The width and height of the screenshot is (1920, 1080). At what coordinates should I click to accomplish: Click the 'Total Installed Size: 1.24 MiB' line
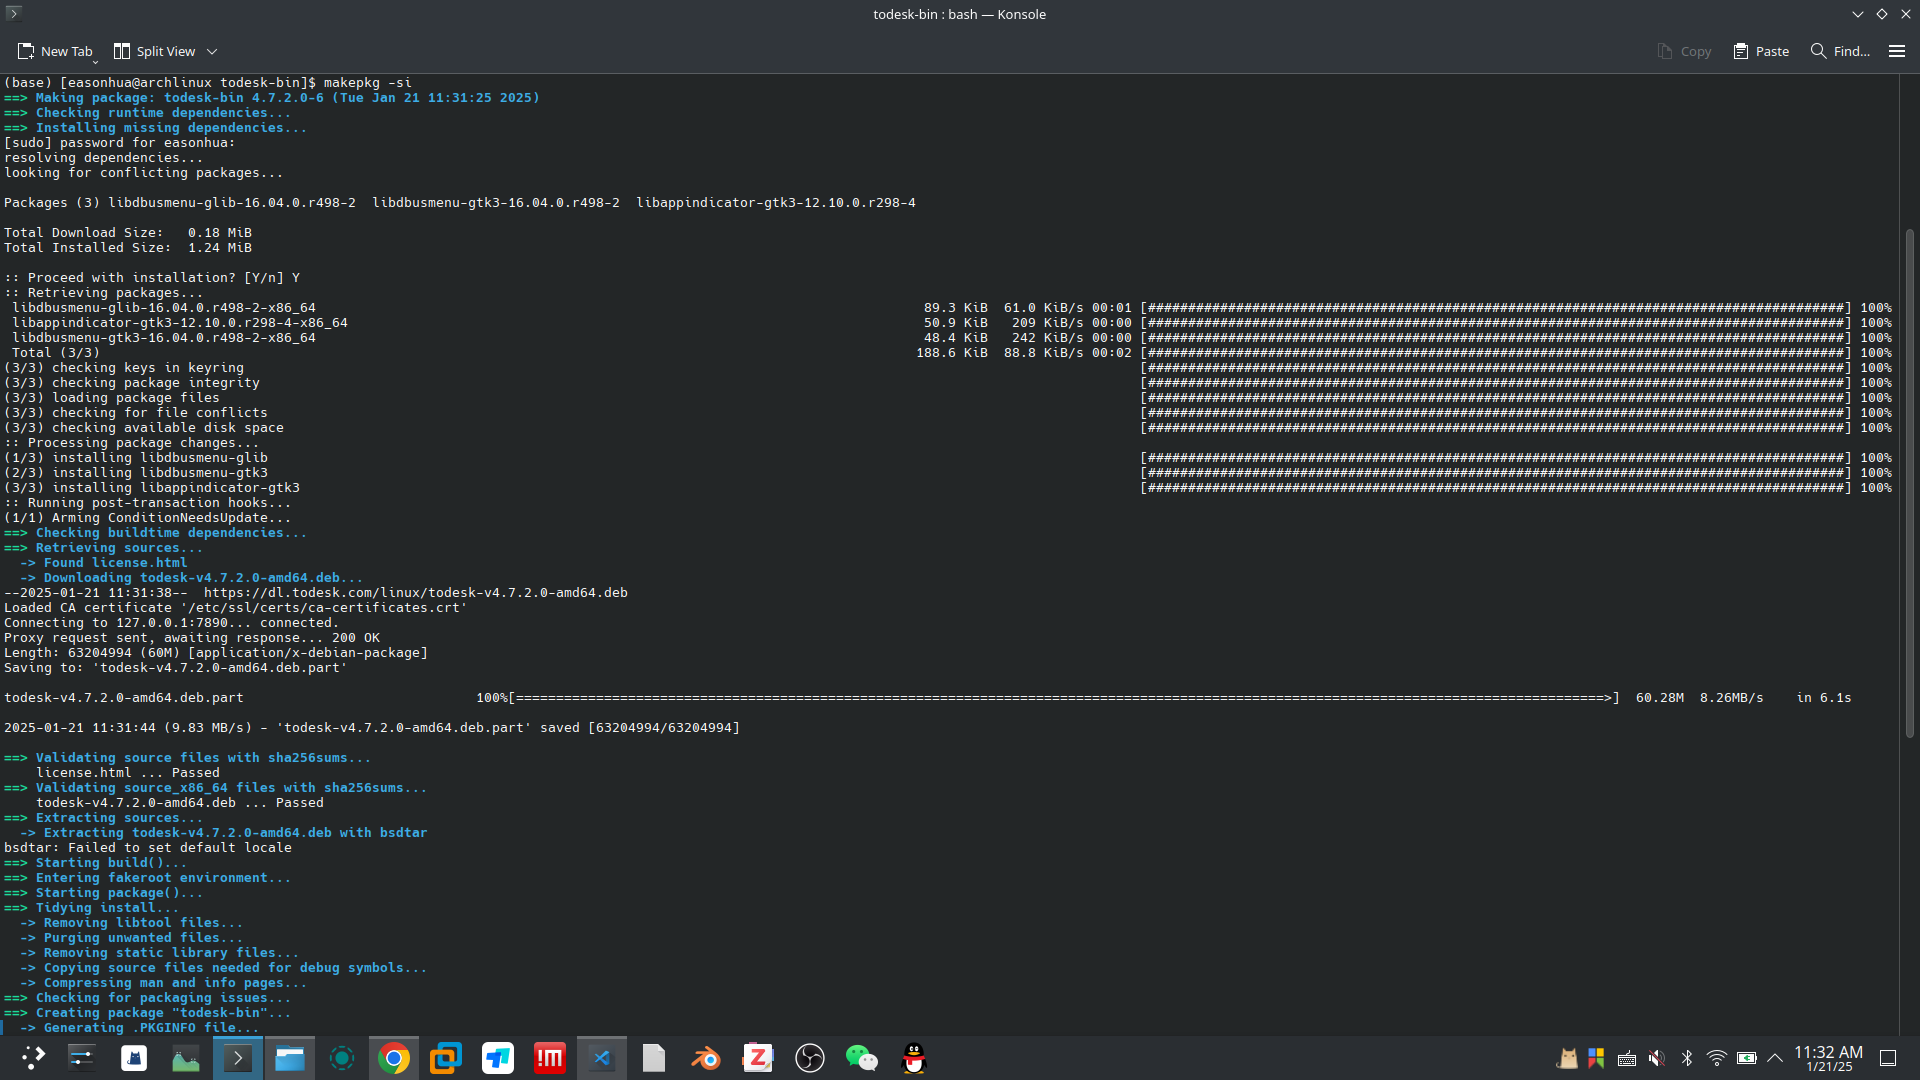(x=128, y=248)
